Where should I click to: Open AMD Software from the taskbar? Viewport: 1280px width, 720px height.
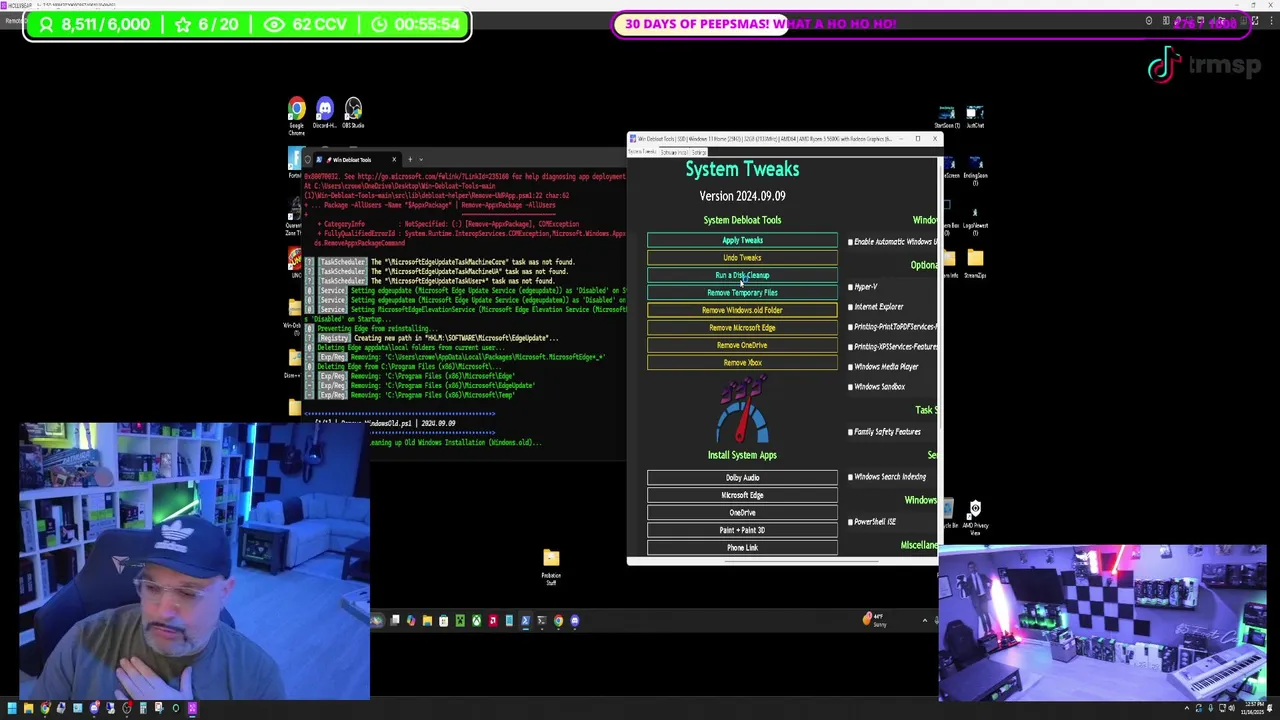coord(493,621)
